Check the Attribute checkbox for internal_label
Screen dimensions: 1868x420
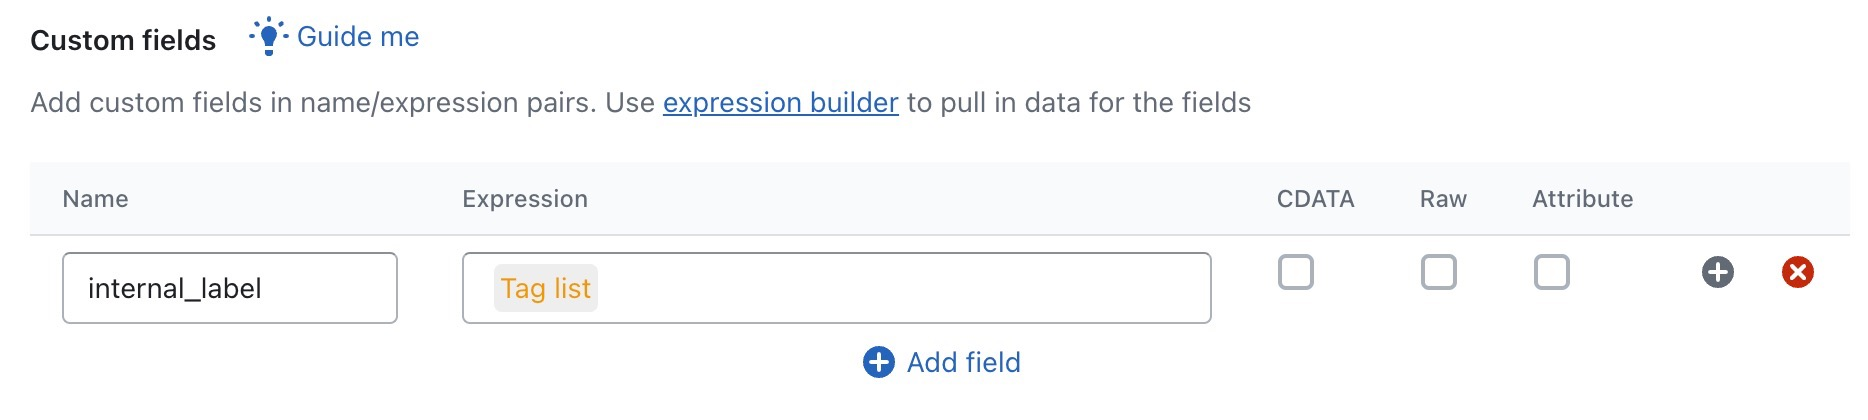coord(1551,272)
